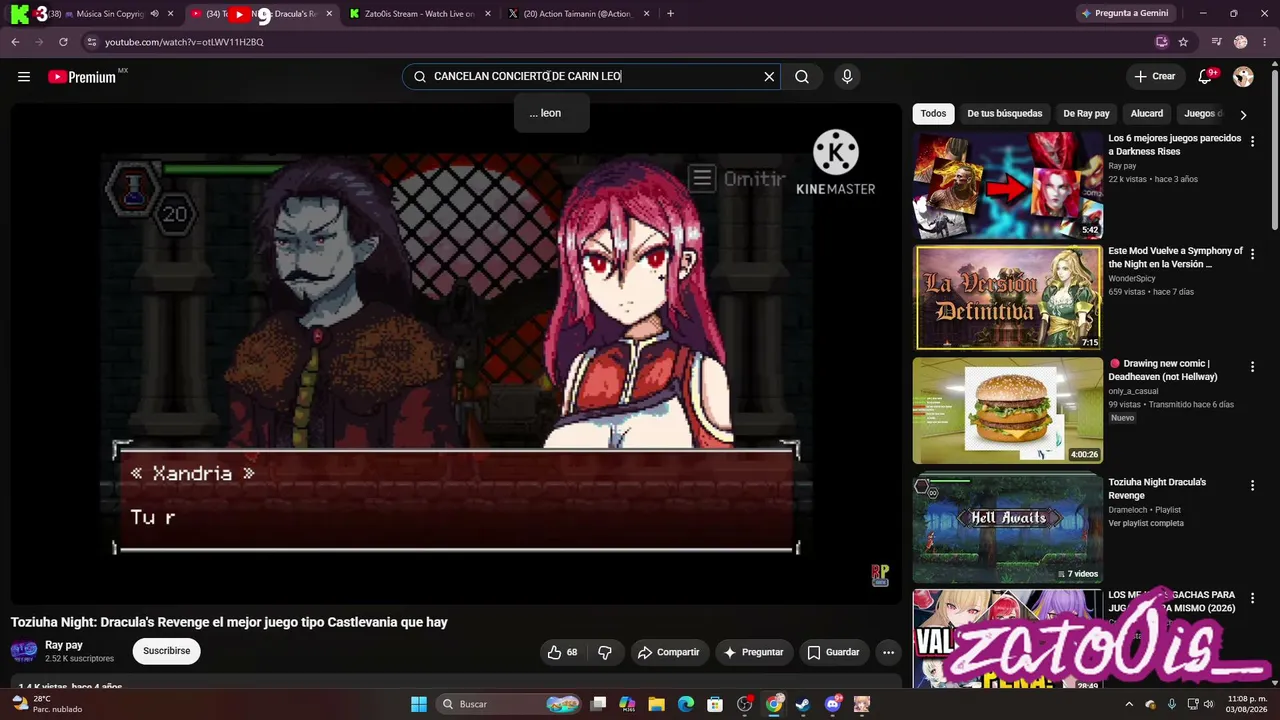
Task: Open Microsoft Store from taskbar
Action: pos(715,704)
